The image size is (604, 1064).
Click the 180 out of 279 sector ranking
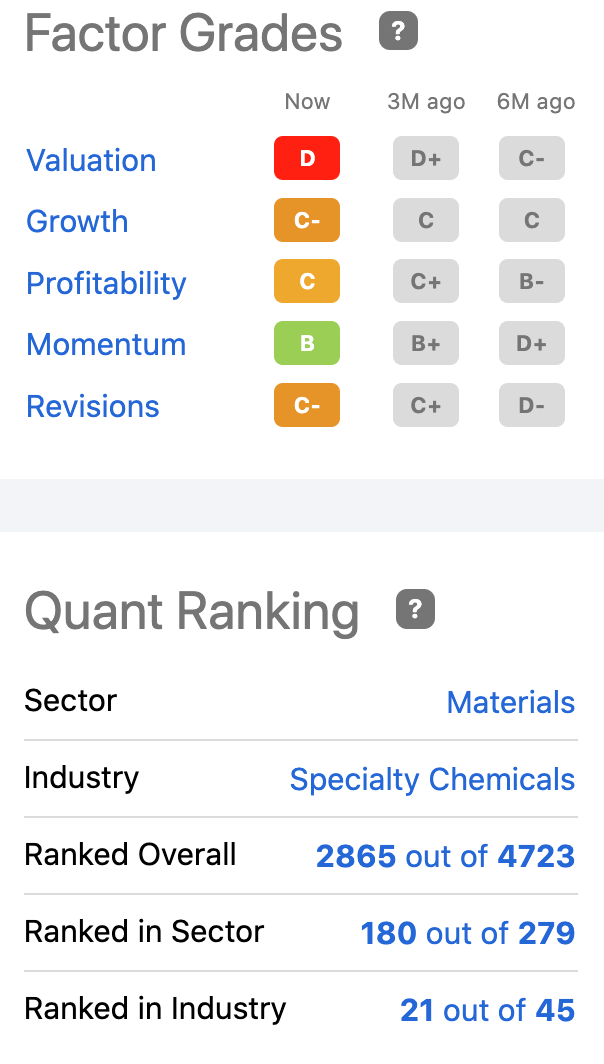(x=467, y=933)
